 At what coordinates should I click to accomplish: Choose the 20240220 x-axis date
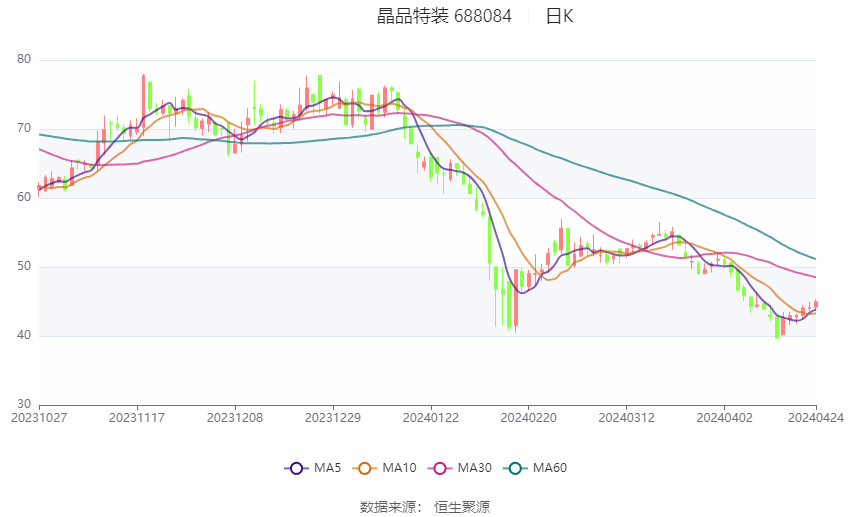click(527, 417)
